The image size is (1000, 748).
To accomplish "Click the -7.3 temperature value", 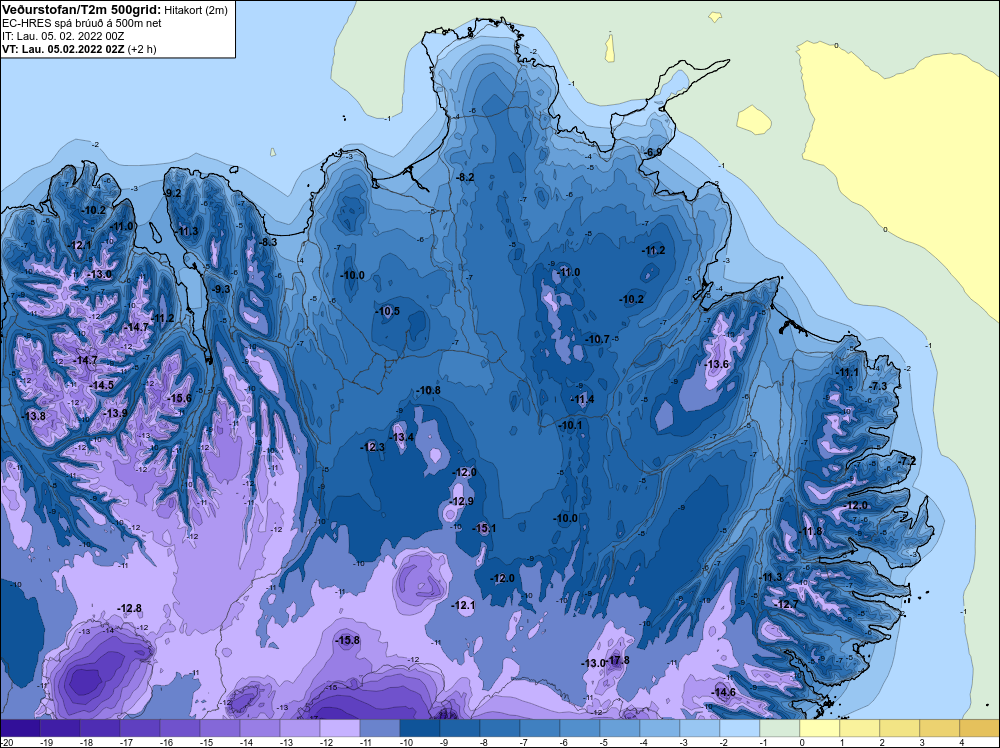I will tap(878, 386).
